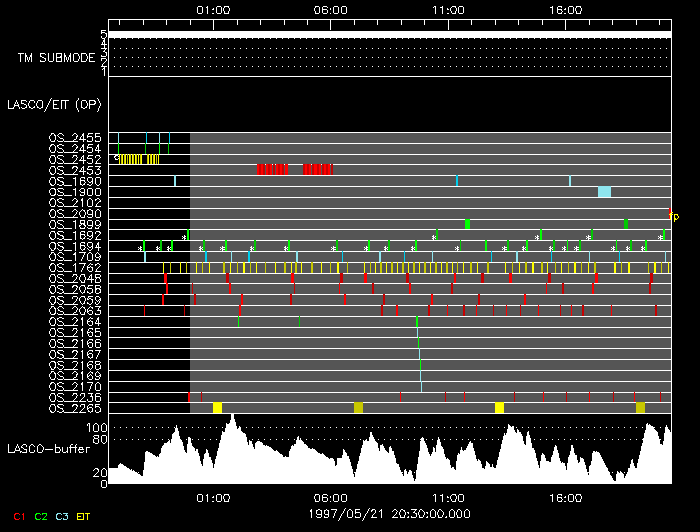700x532 pixels.
Task: Click the first red cluster in OS_2453 row
Action: 272,170
